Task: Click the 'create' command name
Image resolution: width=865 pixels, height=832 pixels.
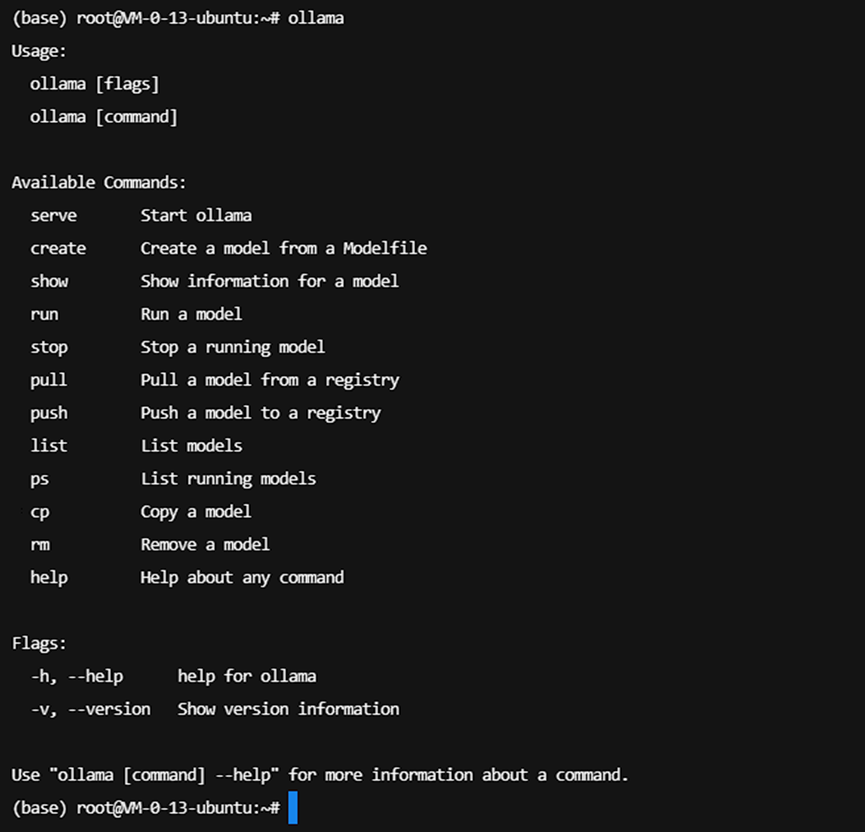Action: click(58, 248)
